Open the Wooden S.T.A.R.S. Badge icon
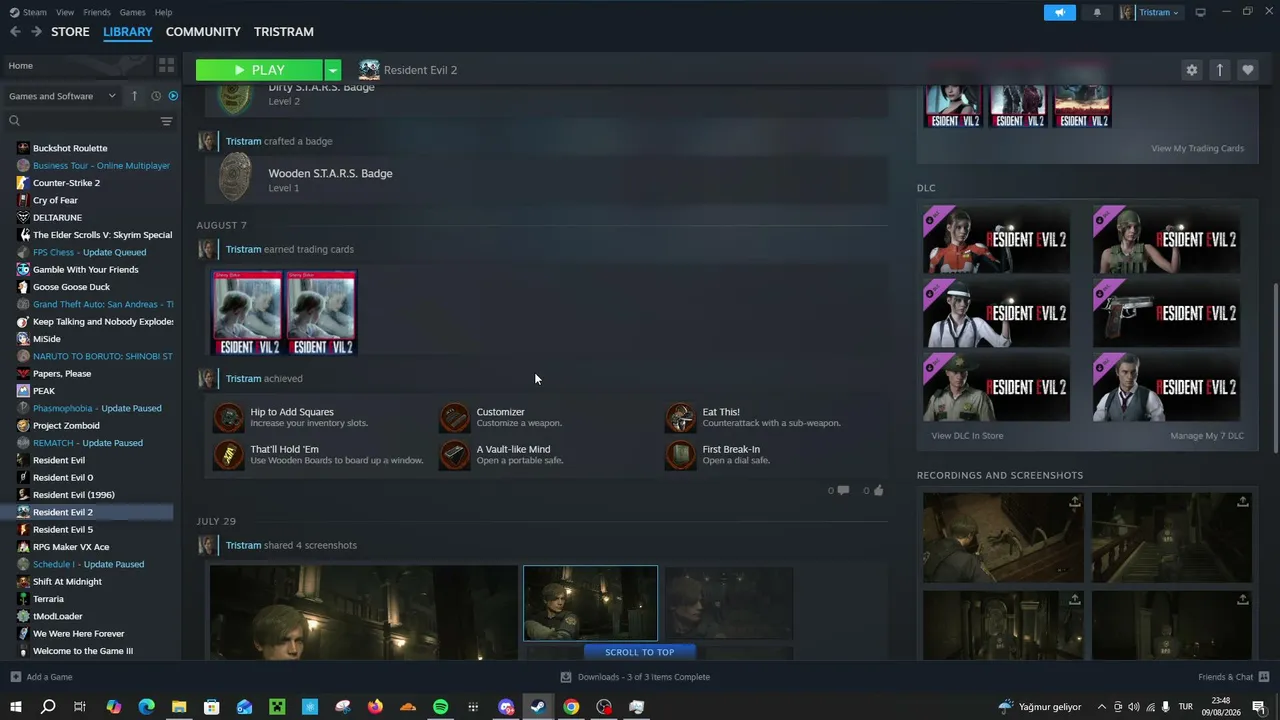1280x720 pixels. 236,178
